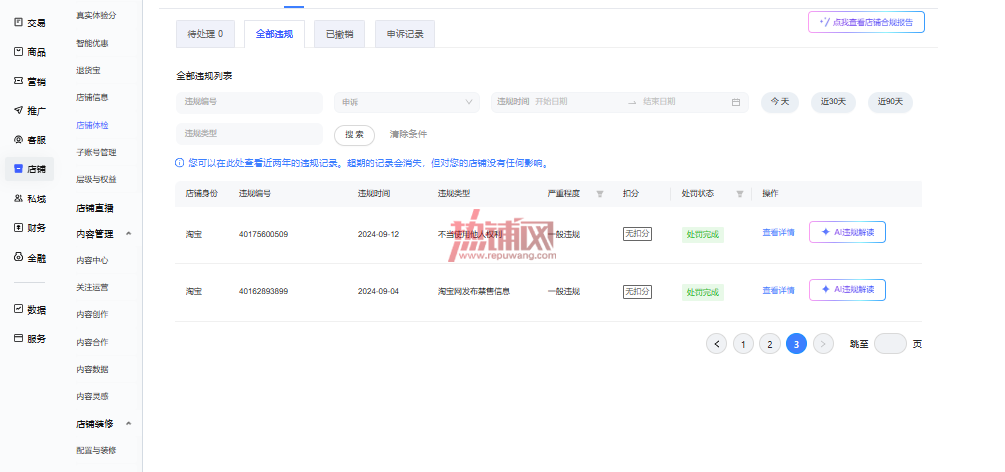Collapse the 店铺装修 menu group
Screen dimensions: 1005x472
128,424
